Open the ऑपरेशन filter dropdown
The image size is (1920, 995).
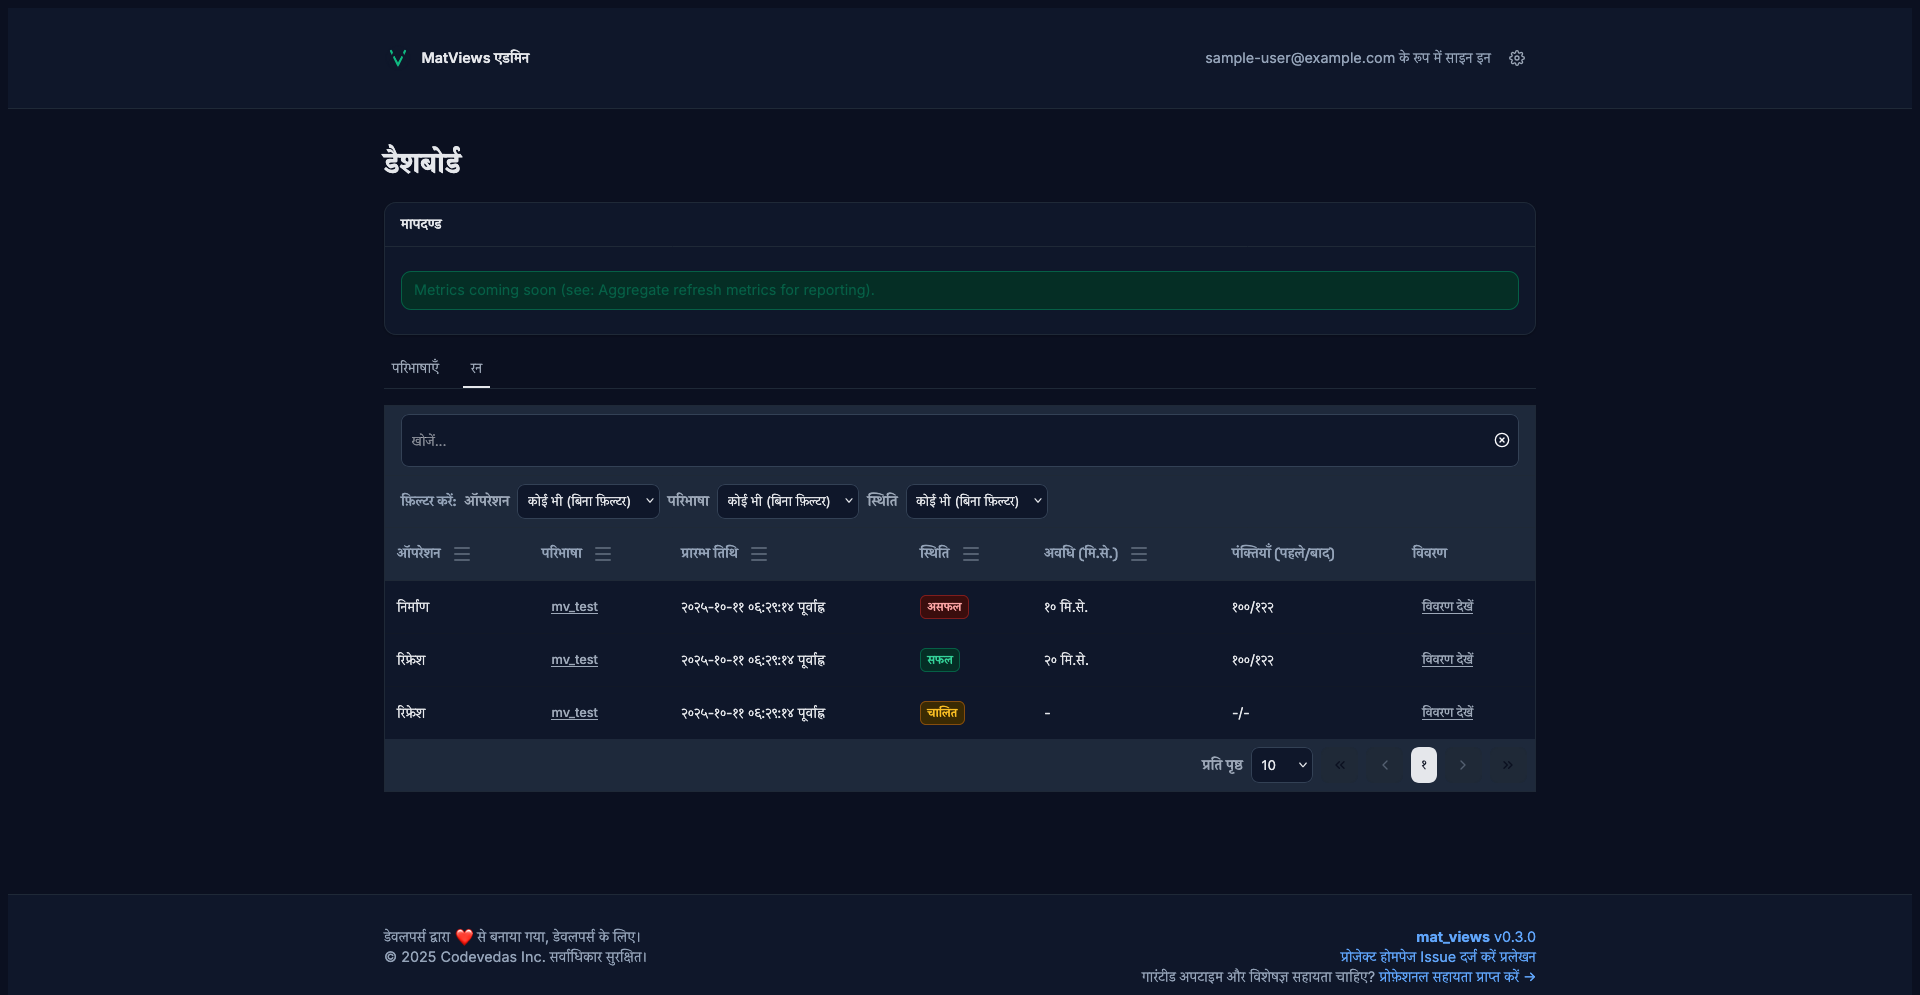click(588, 501)
